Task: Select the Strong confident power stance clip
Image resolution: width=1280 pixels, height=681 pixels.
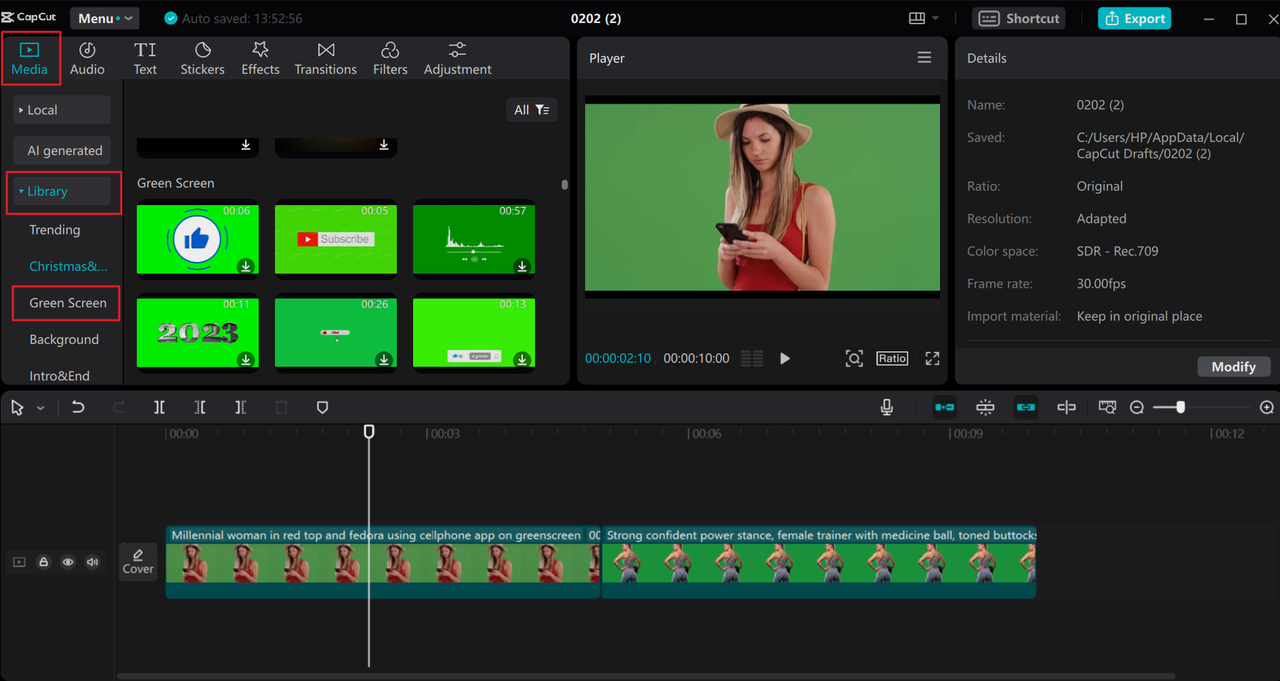Action: pyautogui.click(x=819, y=562)
